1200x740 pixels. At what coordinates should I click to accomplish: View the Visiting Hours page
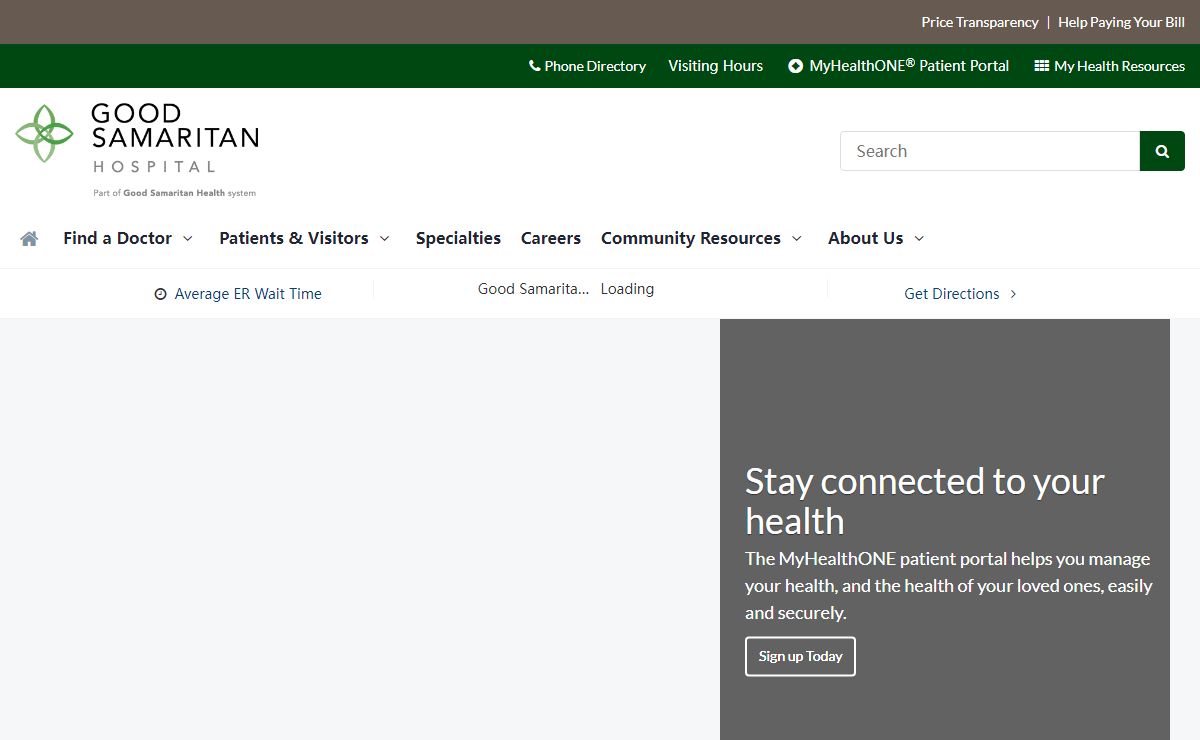click(x=715, y=66)
